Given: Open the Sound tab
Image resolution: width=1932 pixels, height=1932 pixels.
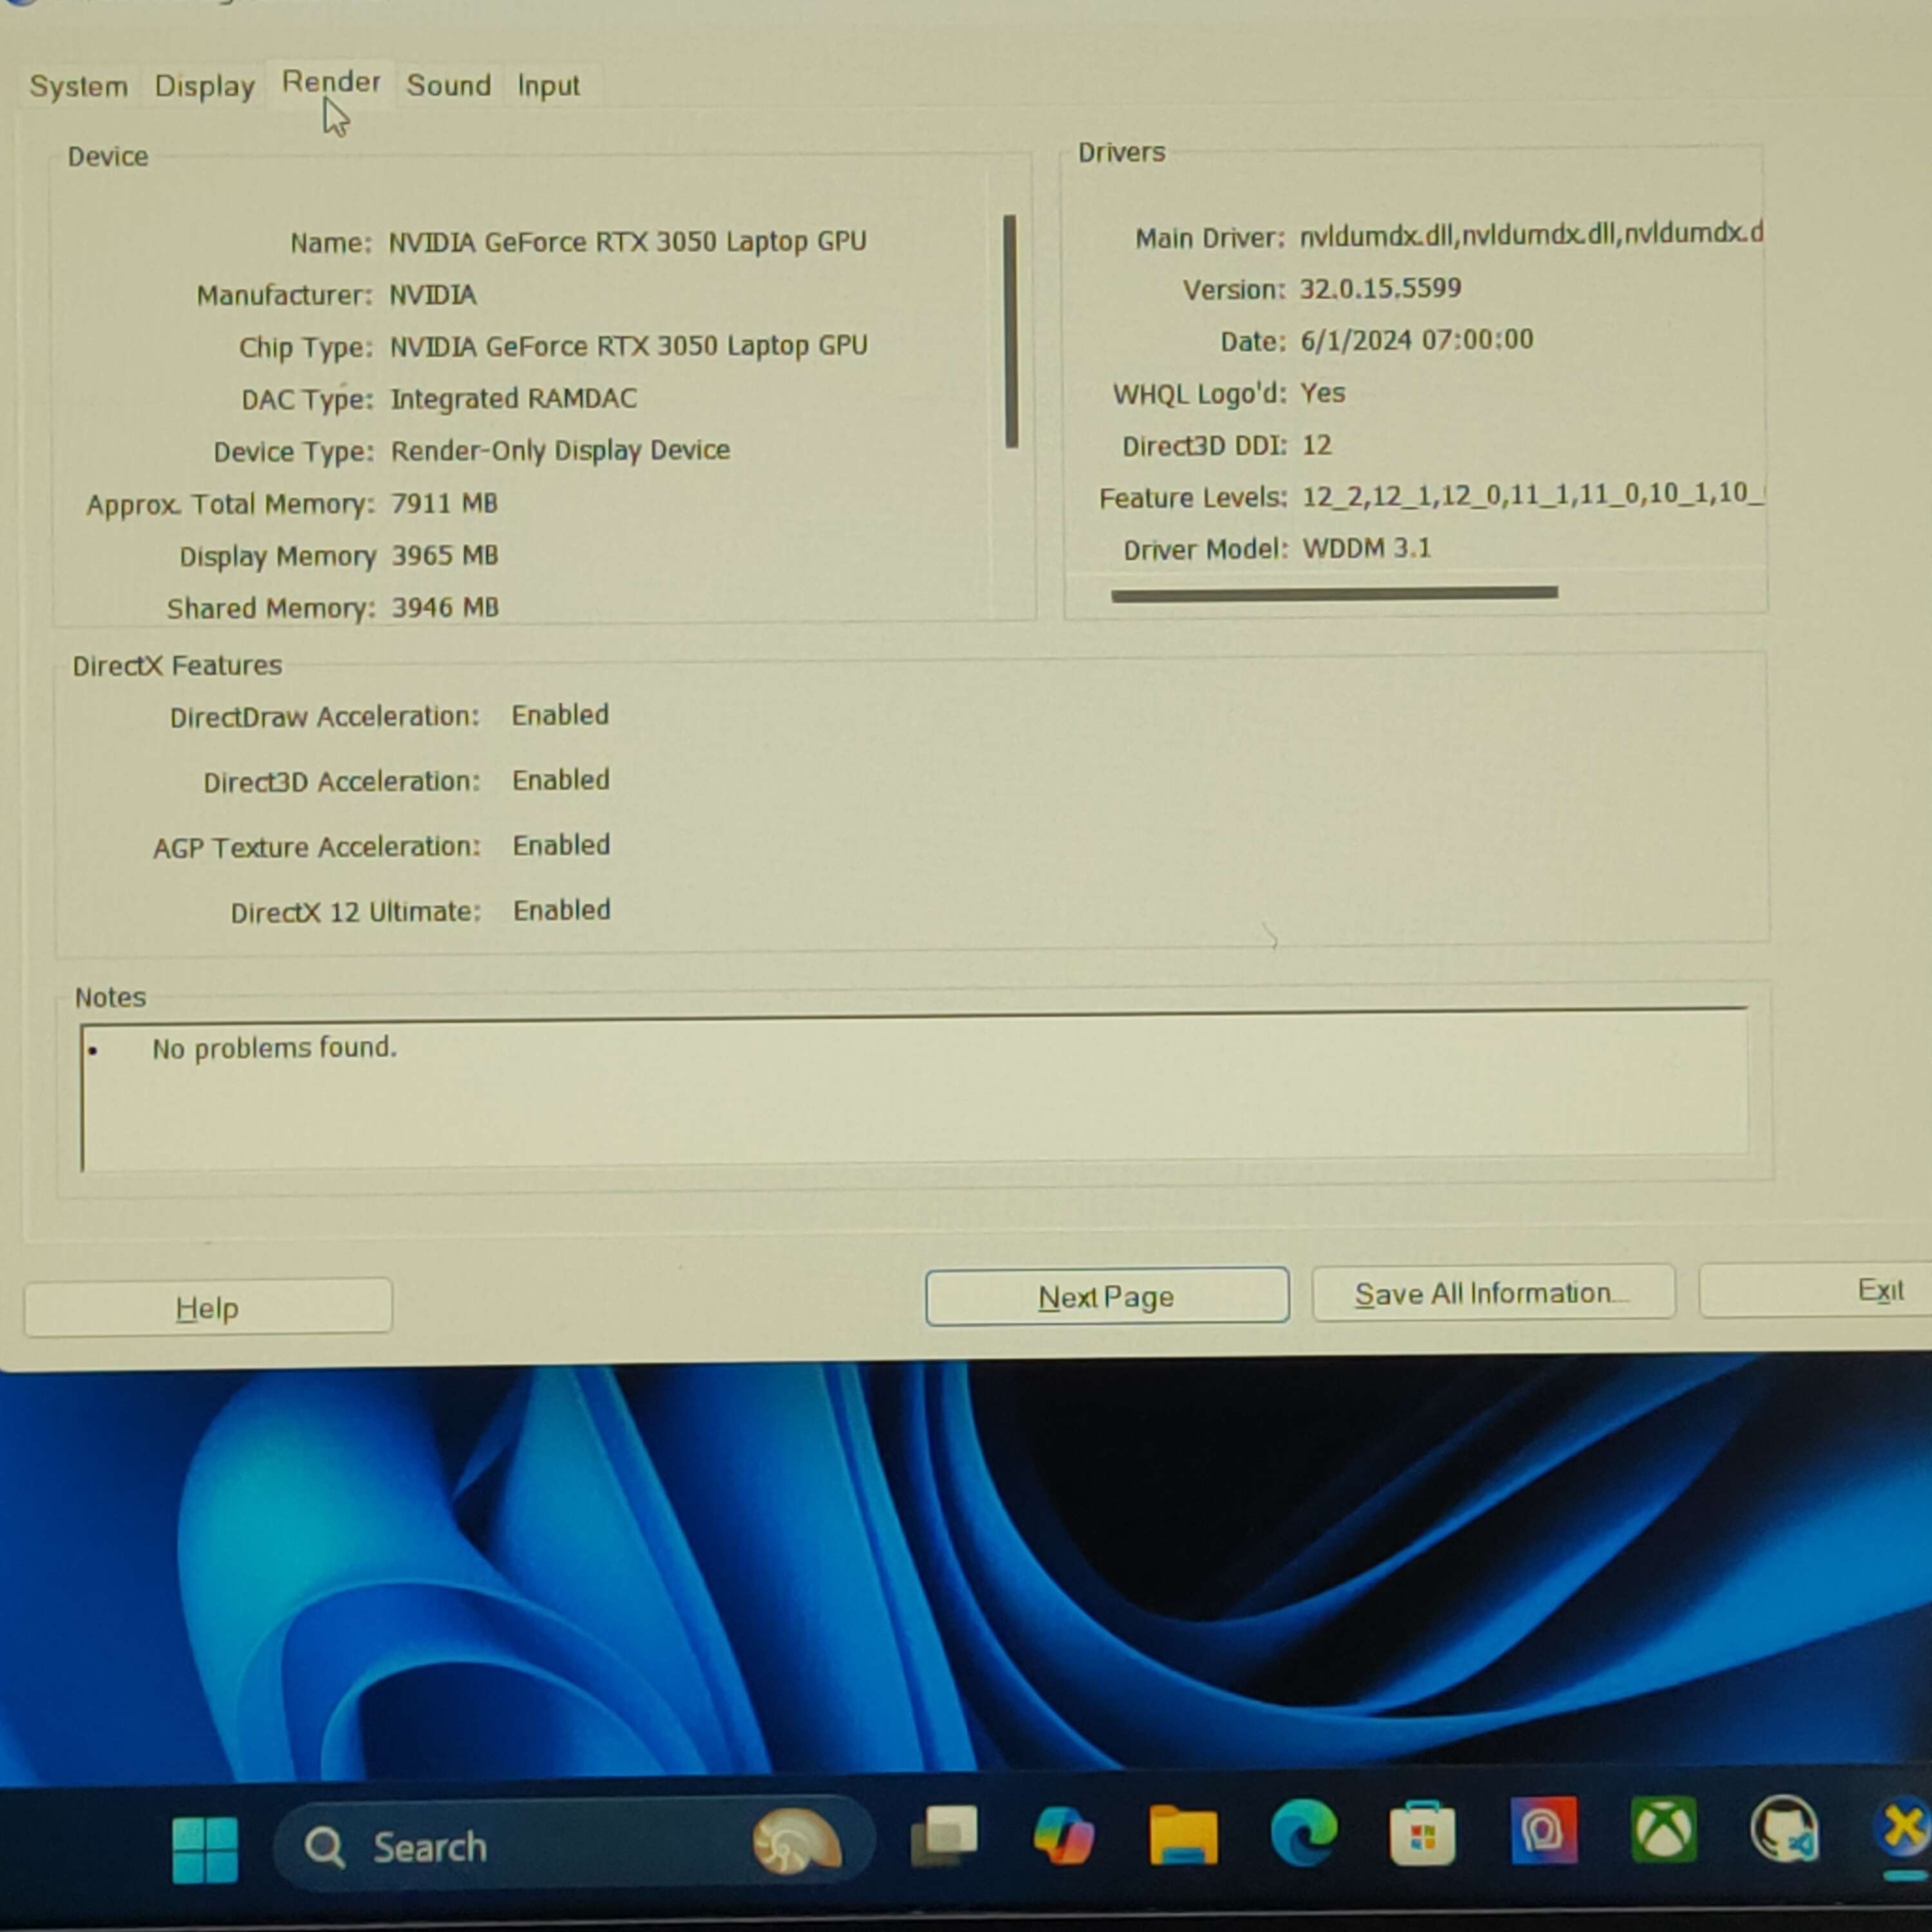Looking at the screenshot, I should 448,85.
